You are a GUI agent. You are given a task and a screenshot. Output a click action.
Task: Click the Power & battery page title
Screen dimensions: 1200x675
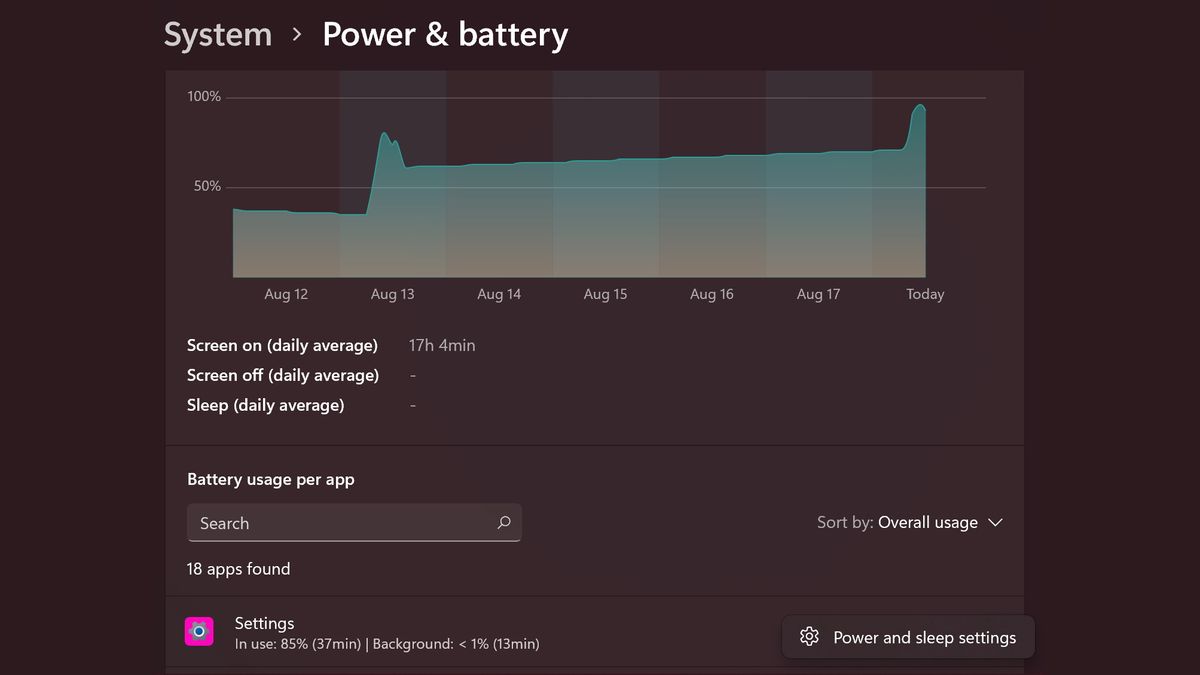445,35
